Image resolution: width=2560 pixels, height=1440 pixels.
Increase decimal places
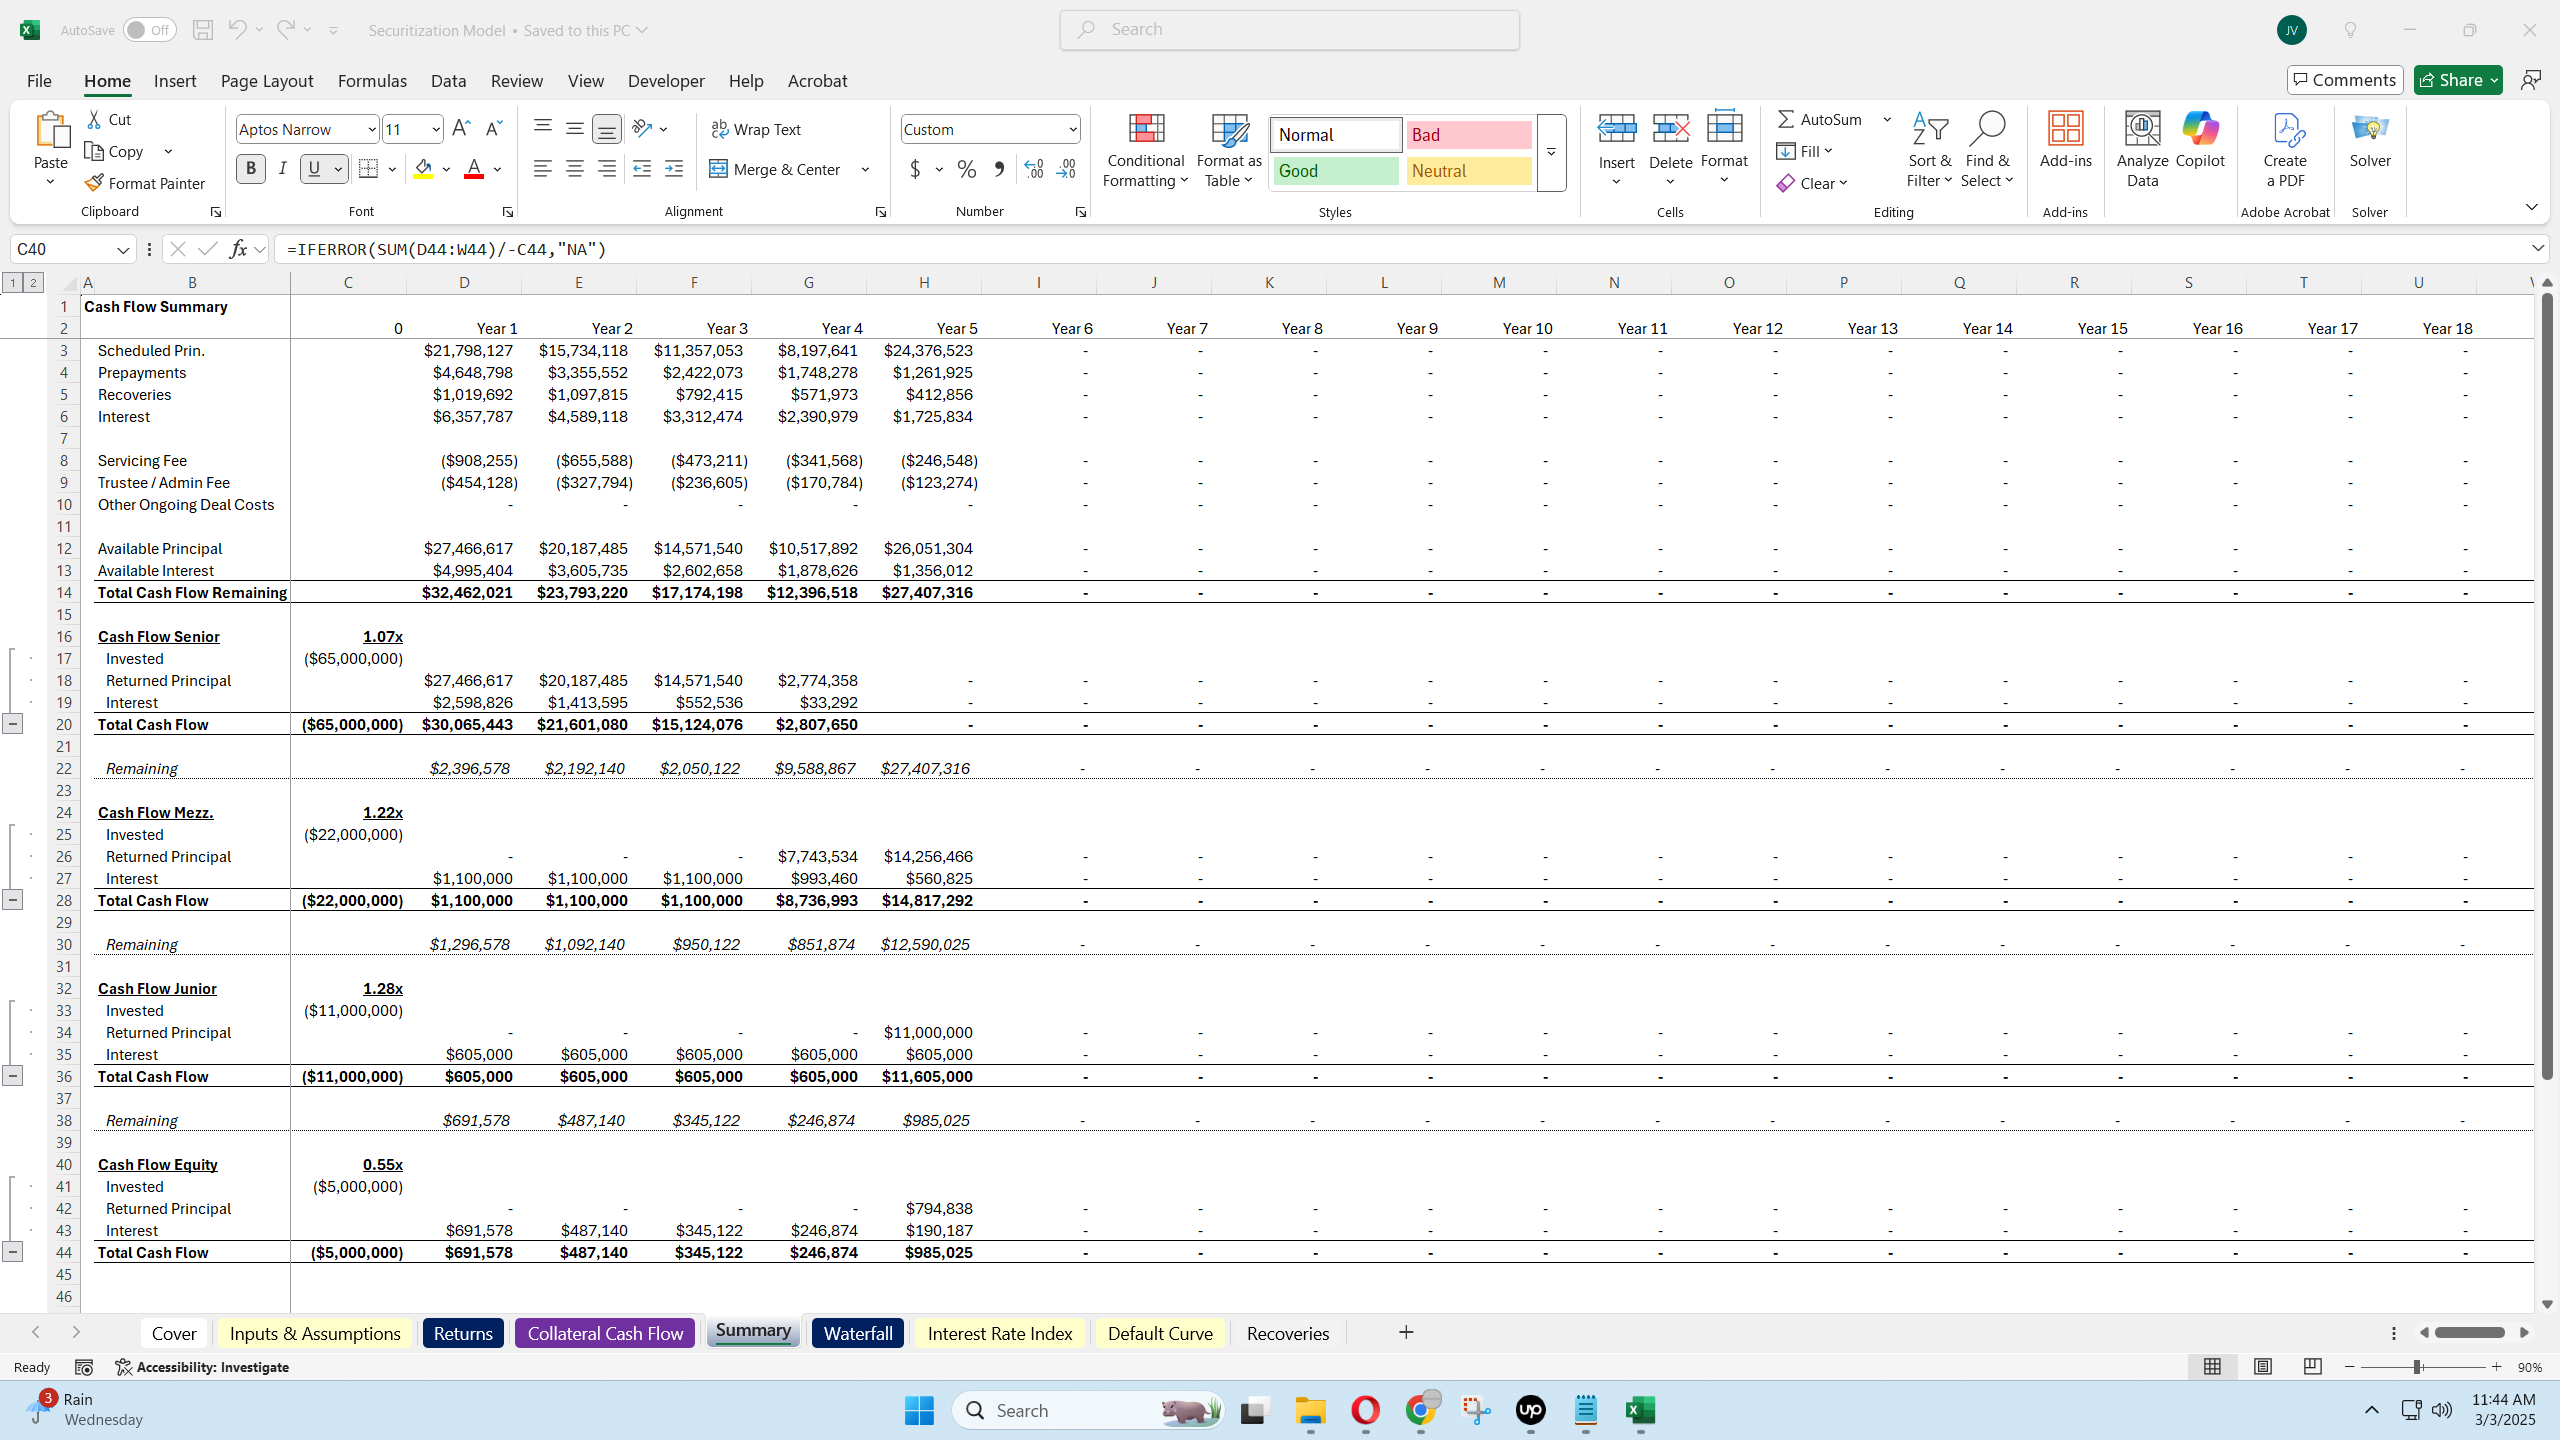pos(1033,169)
